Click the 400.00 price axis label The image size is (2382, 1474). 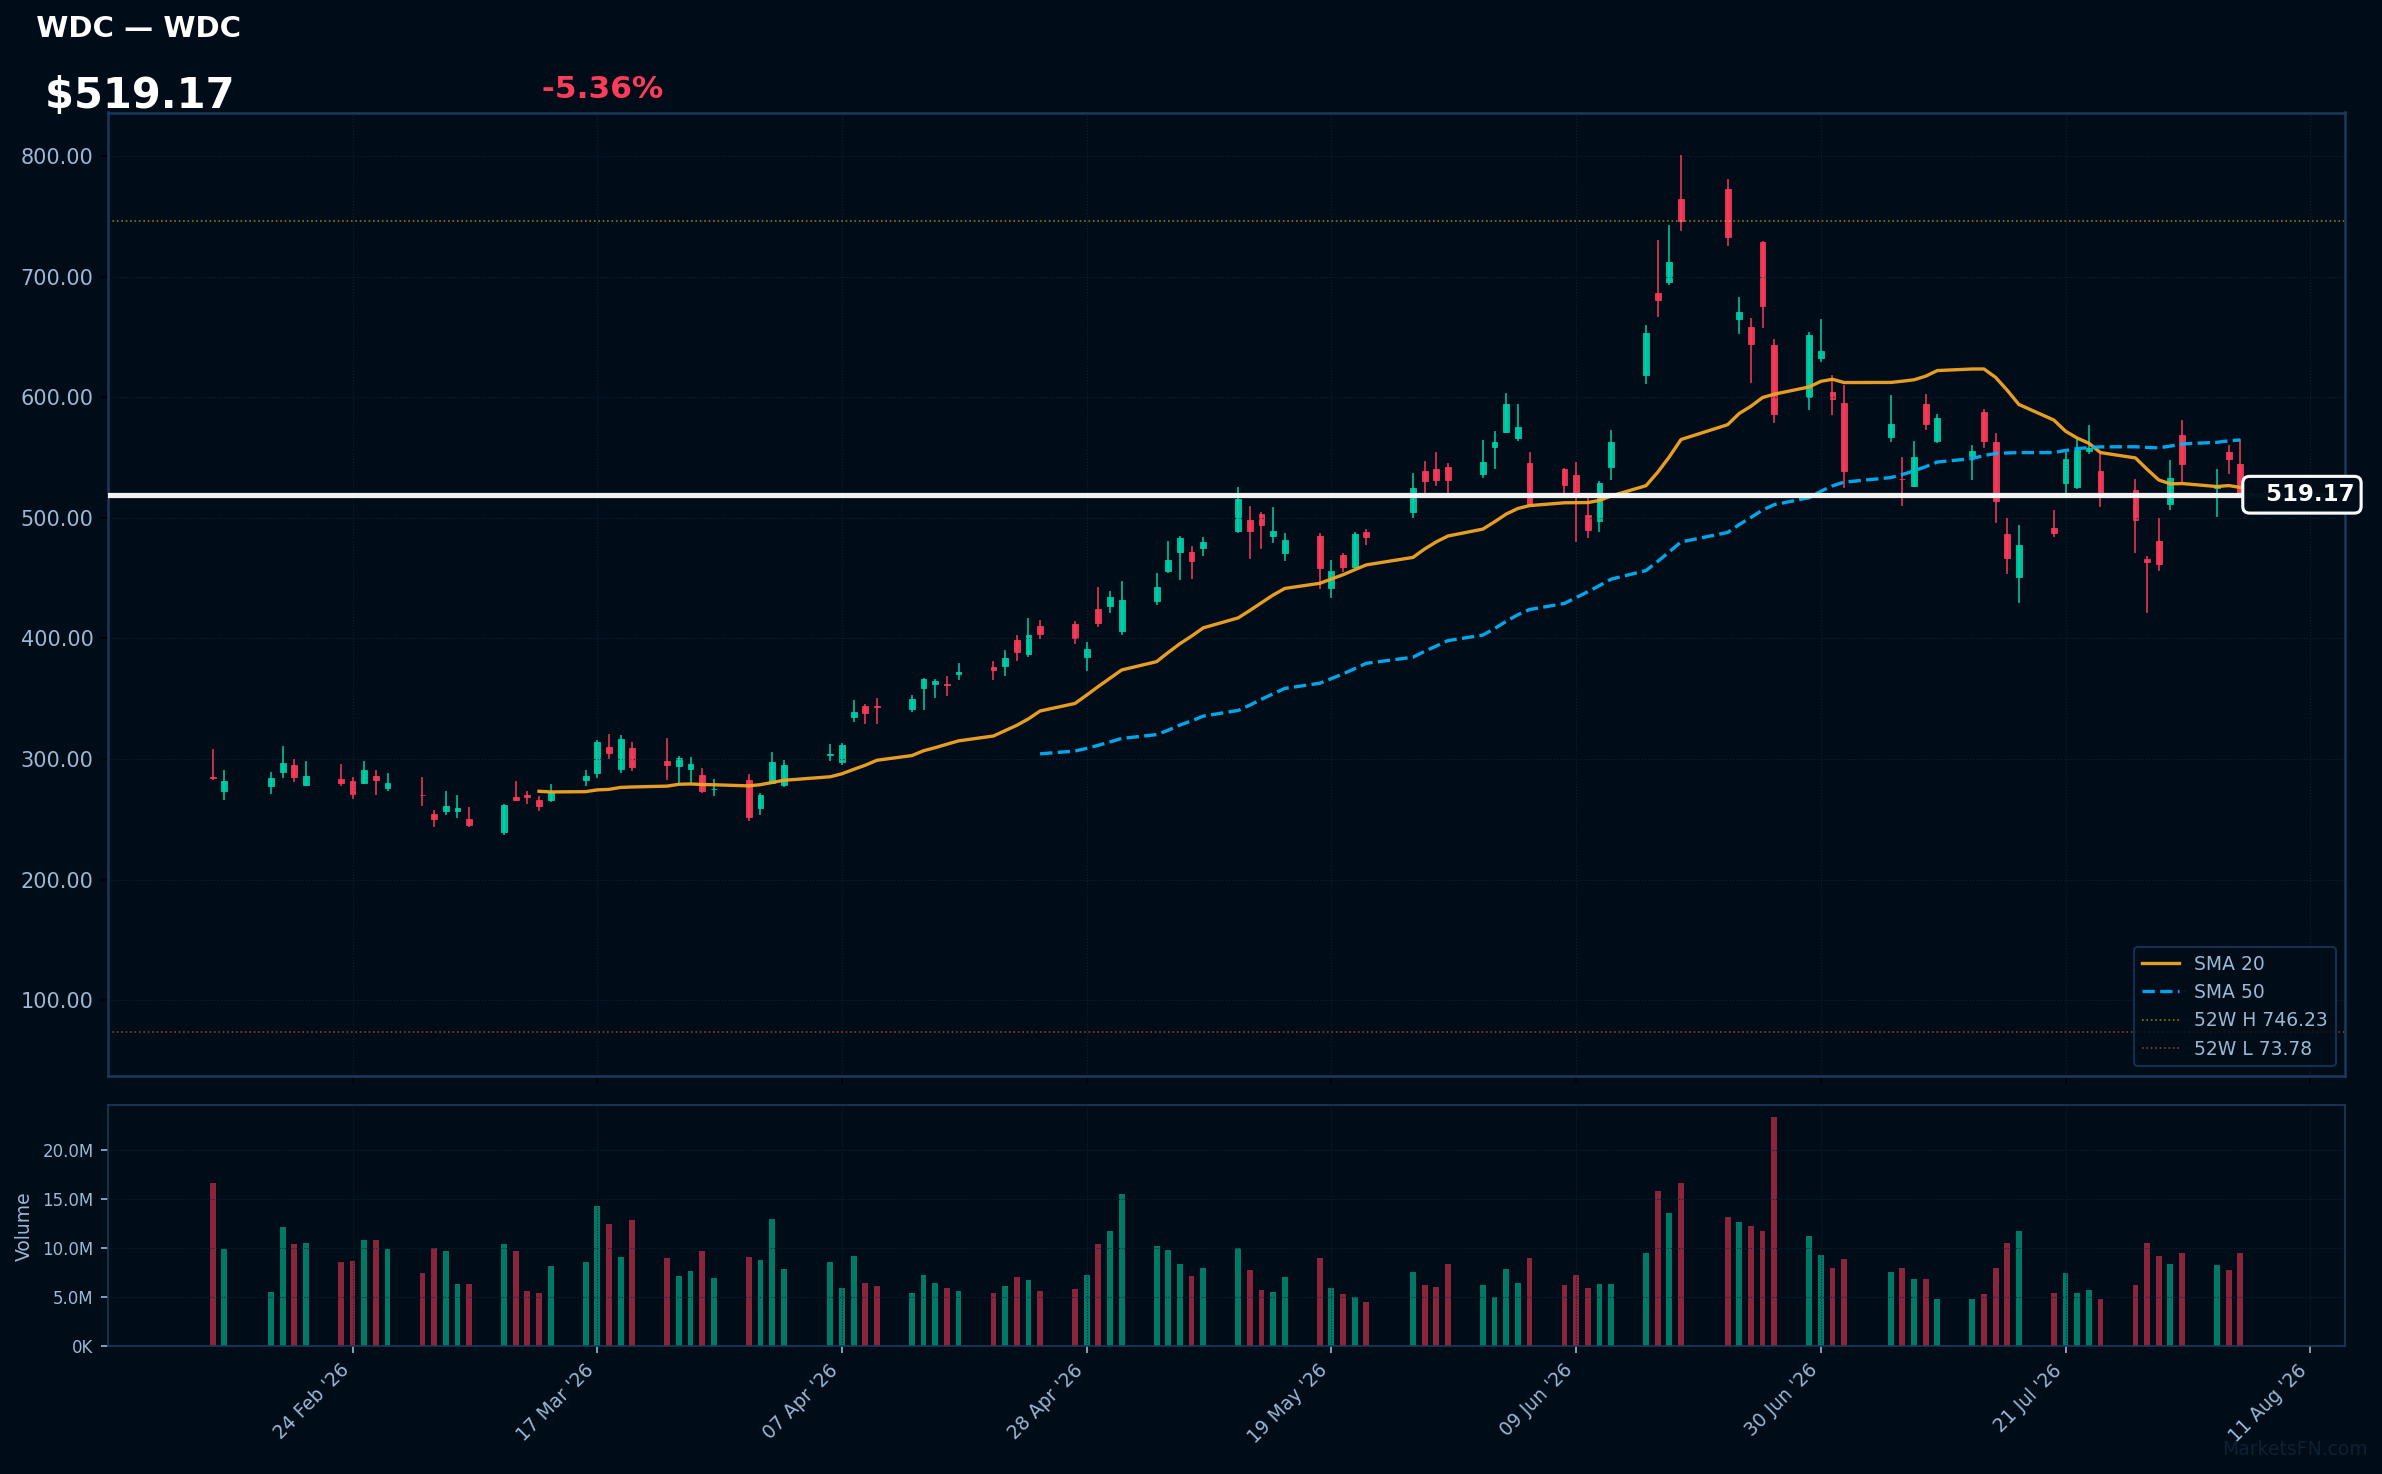(x=57, y=638)
